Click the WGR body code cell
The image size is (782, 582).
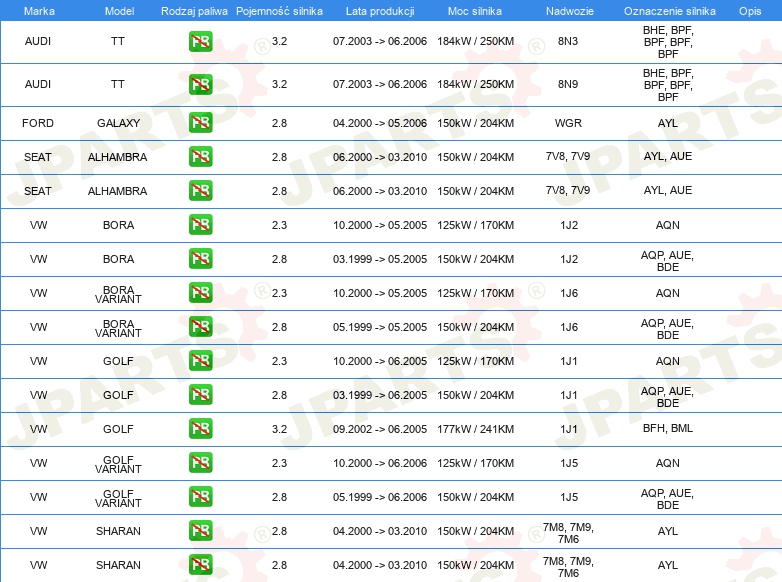(568, 123)
